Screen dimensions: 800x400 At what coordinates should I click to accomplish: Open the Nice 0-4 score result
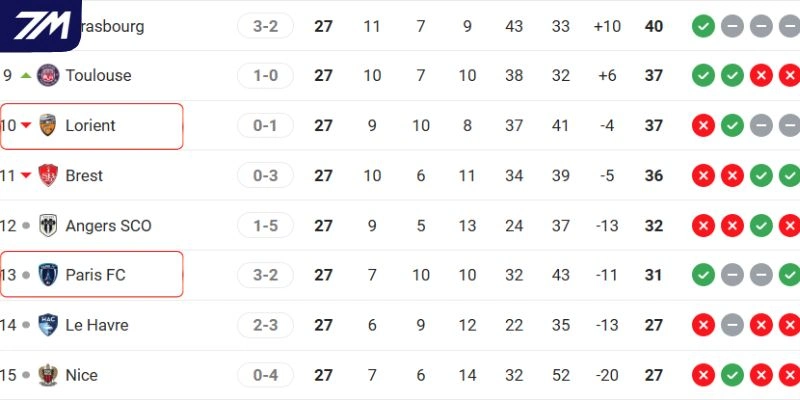click(x=265, y=375)
